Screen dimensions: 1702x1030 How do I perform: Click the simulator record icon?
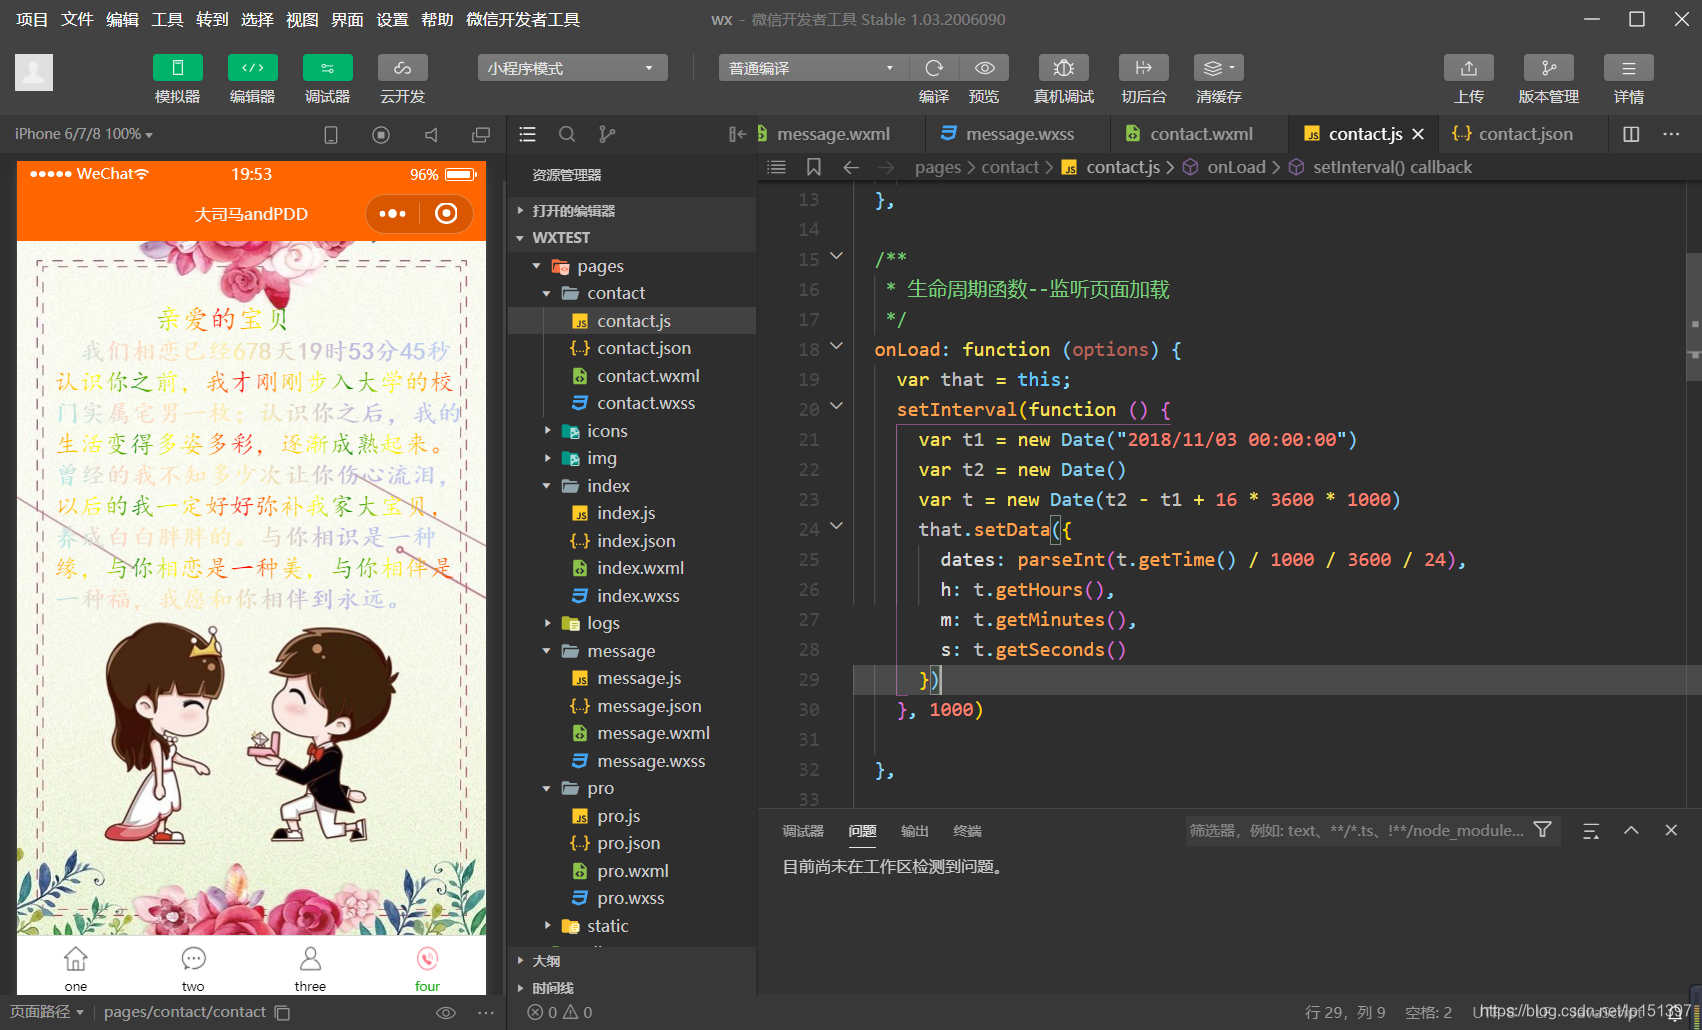tap(381, 134)
